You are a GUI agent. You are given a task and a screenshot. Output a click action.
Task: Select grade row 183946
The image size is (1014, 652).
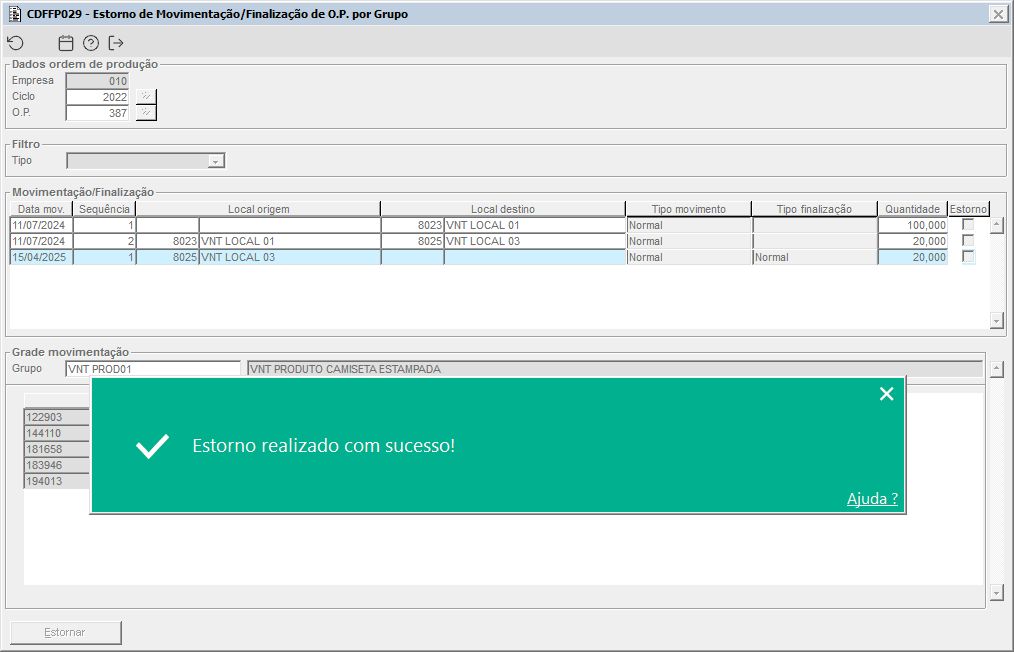[x=57, y=465]
